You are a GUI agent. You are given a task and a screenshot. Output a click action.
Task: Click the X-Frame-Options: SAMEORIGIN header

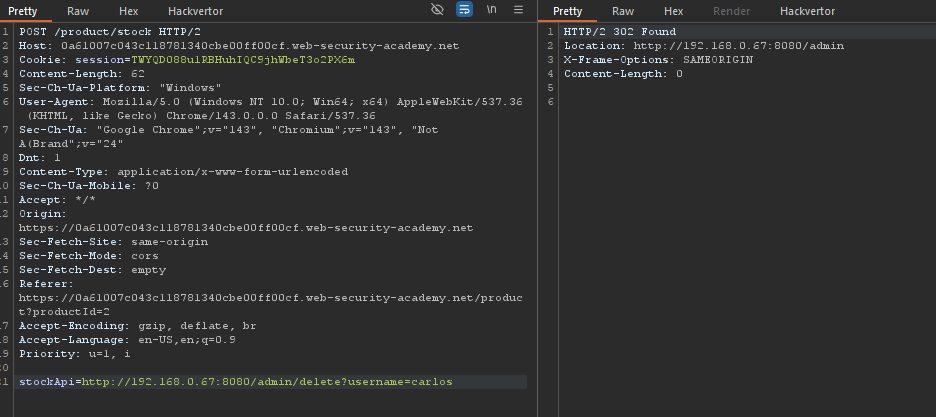(658, 60)
